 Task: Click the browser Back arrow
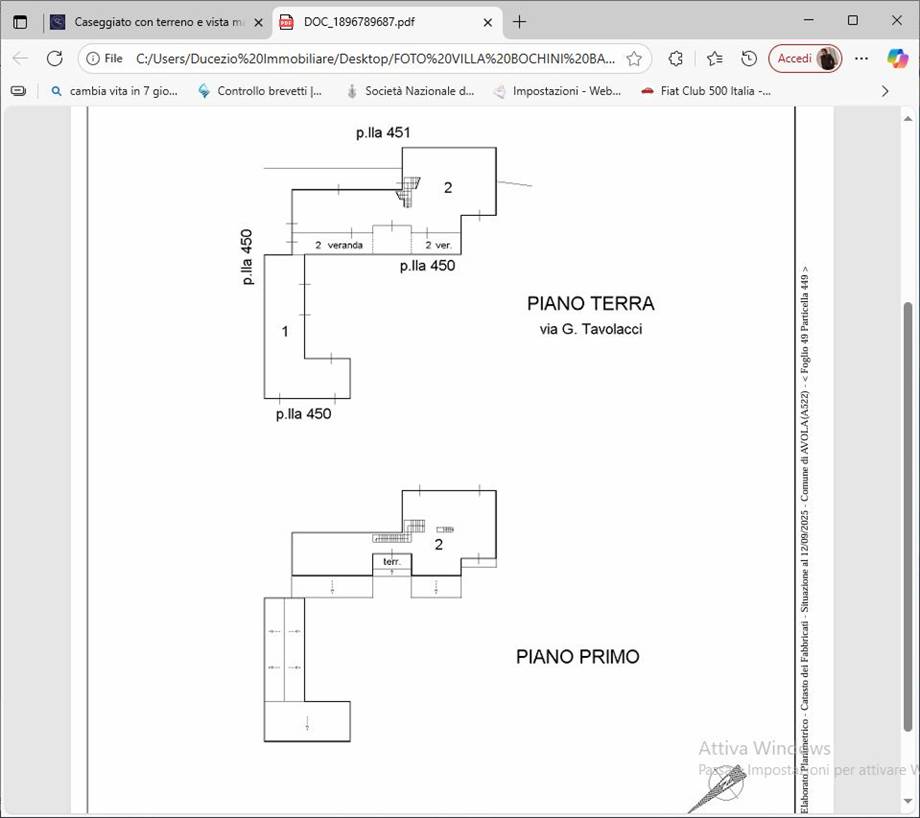[x=20, y=58]
